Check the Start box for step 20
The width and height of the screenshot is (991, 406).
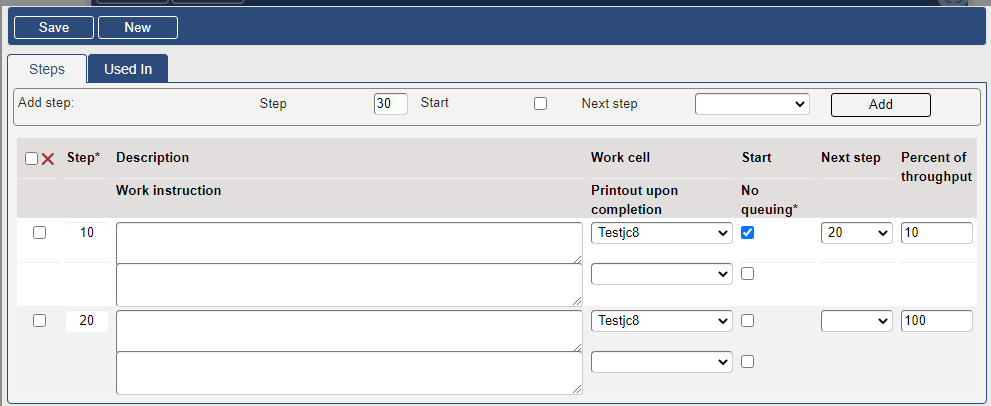pos(748,321)
